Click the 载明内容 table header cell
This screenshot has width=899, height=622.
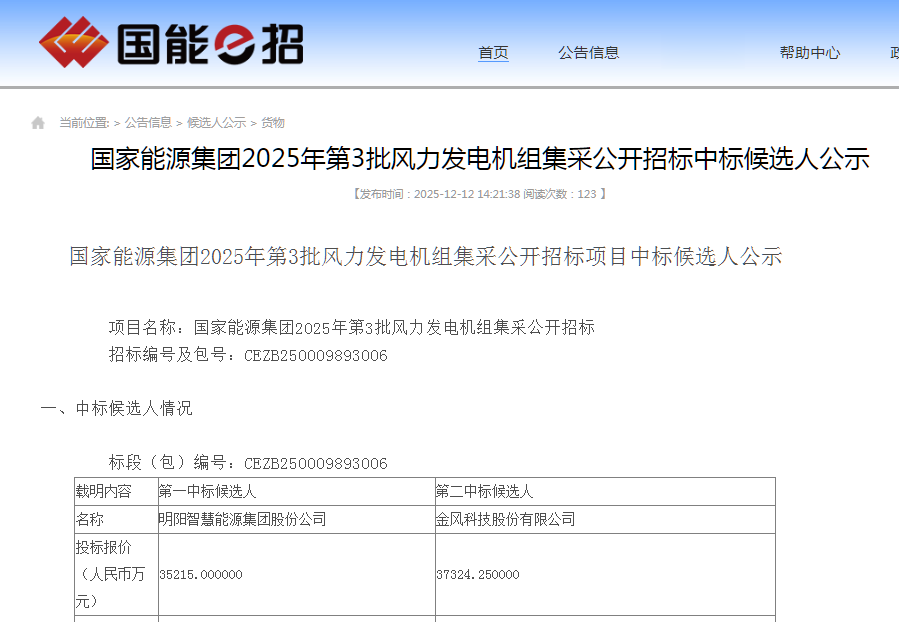(116, 491)
